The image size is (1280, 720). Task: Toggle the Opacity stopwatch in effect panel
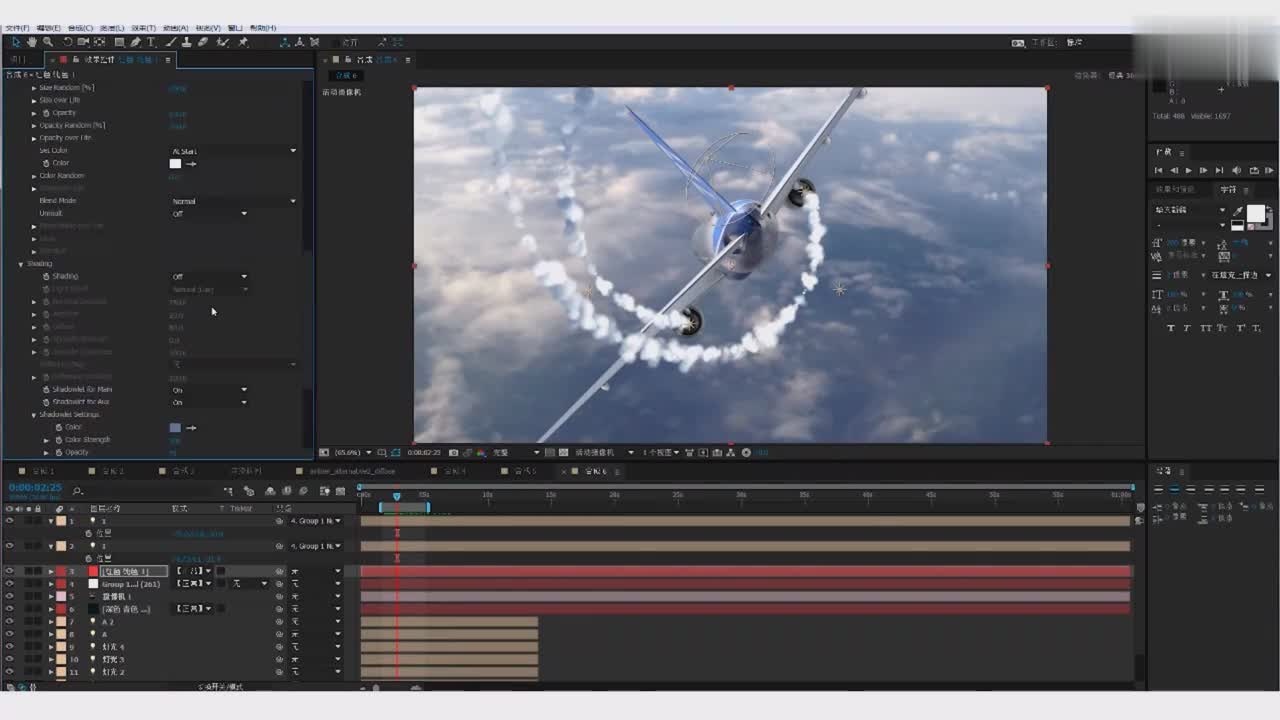(46, 113)
